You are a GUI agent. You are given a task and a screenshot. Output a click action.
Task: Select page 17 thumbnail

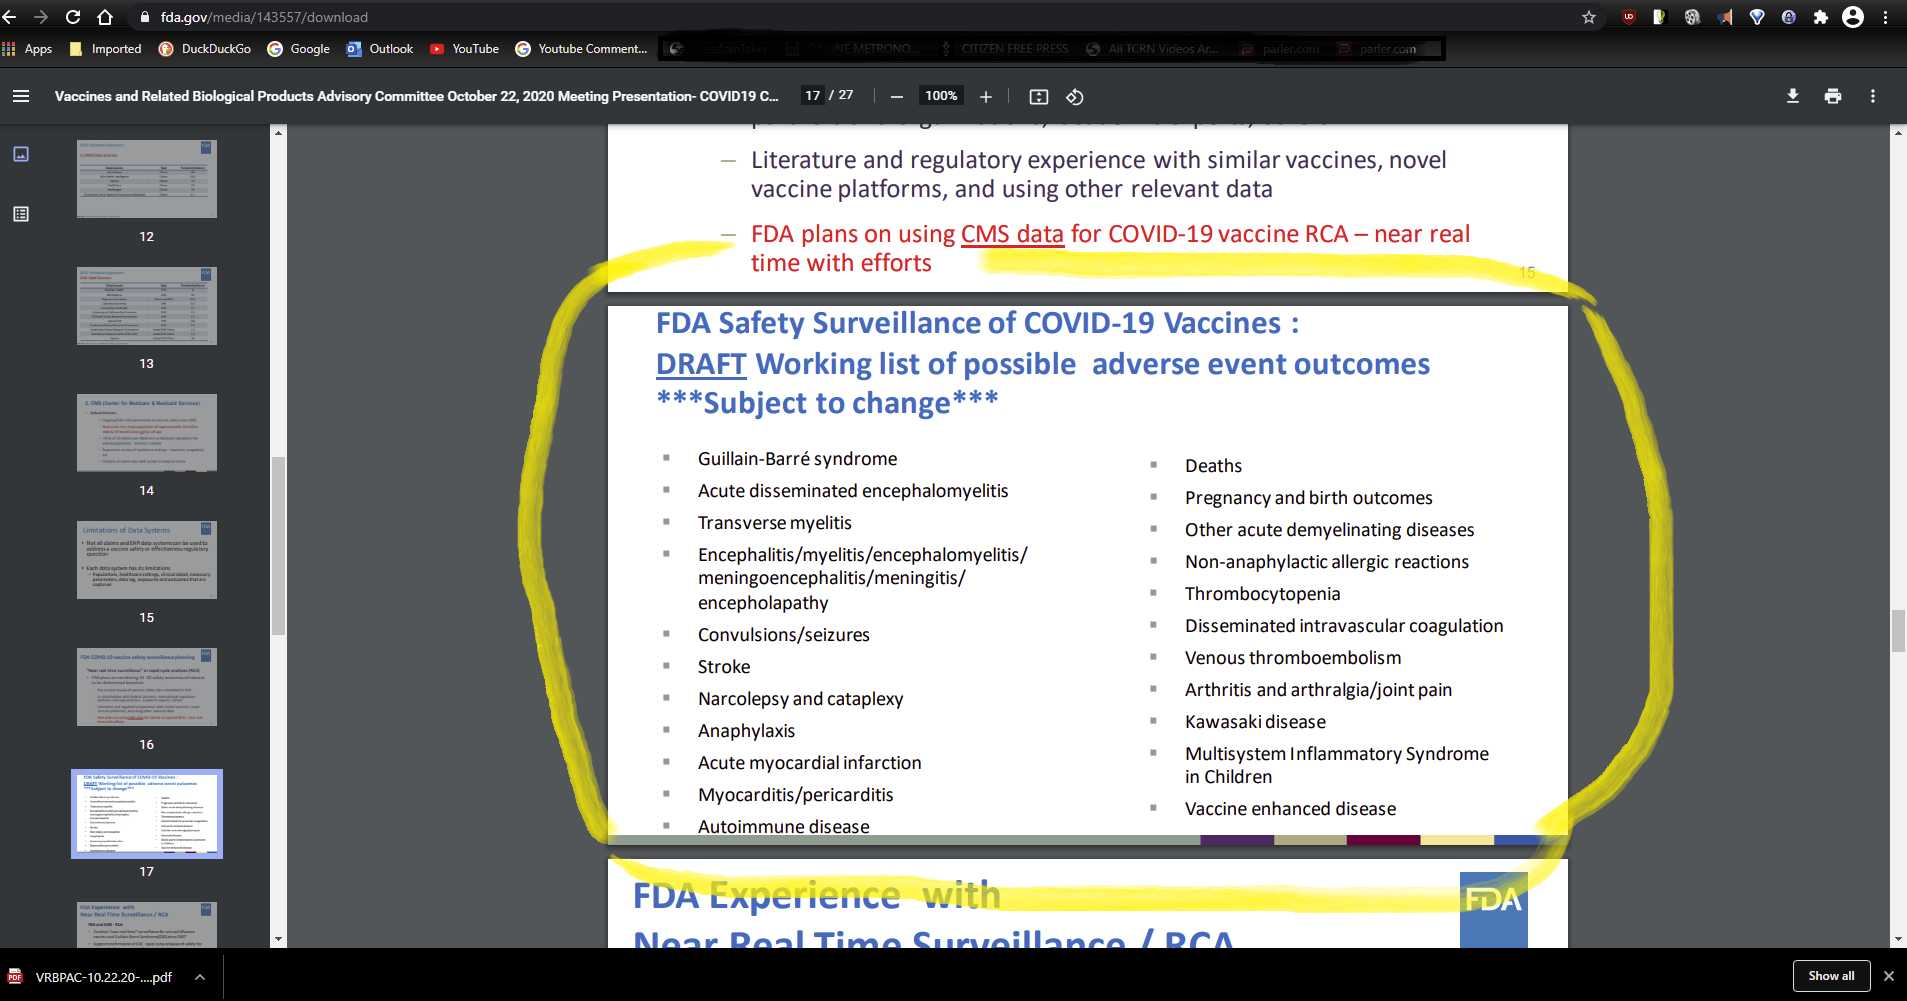point(147,814)
